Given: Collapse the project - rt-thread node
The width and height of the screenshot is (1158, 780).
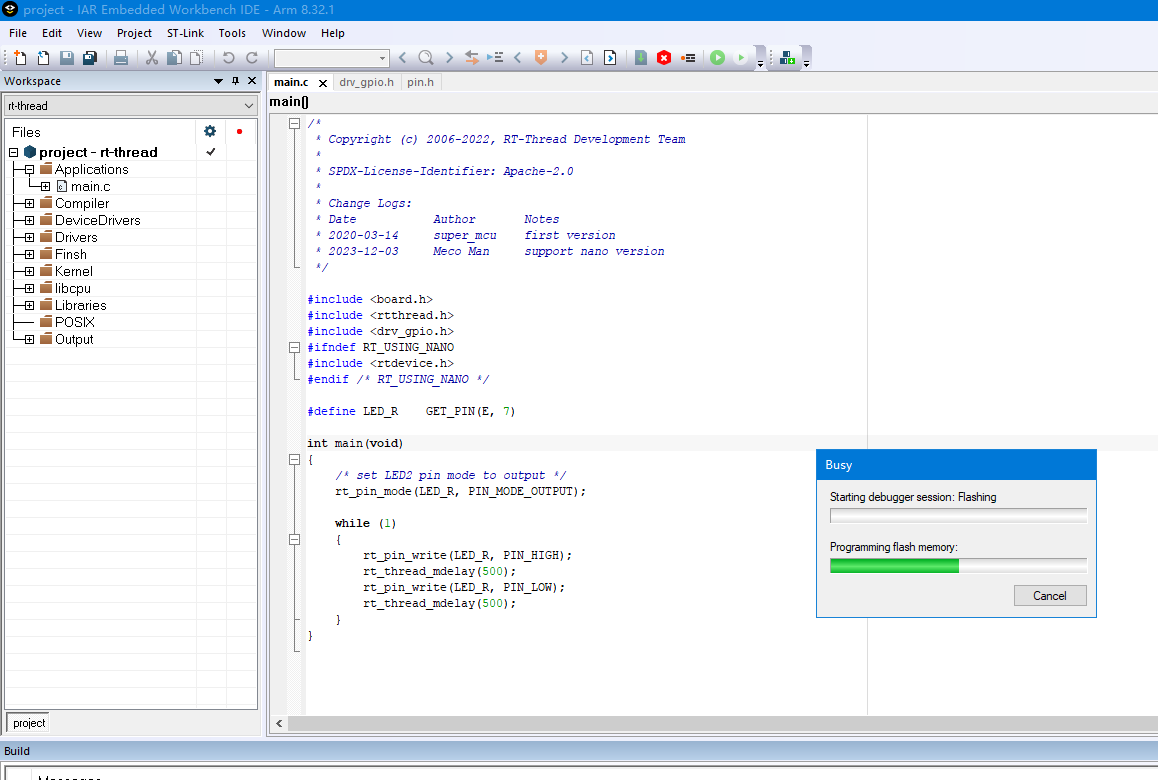Looking at the screenshot, I should 13,152.
